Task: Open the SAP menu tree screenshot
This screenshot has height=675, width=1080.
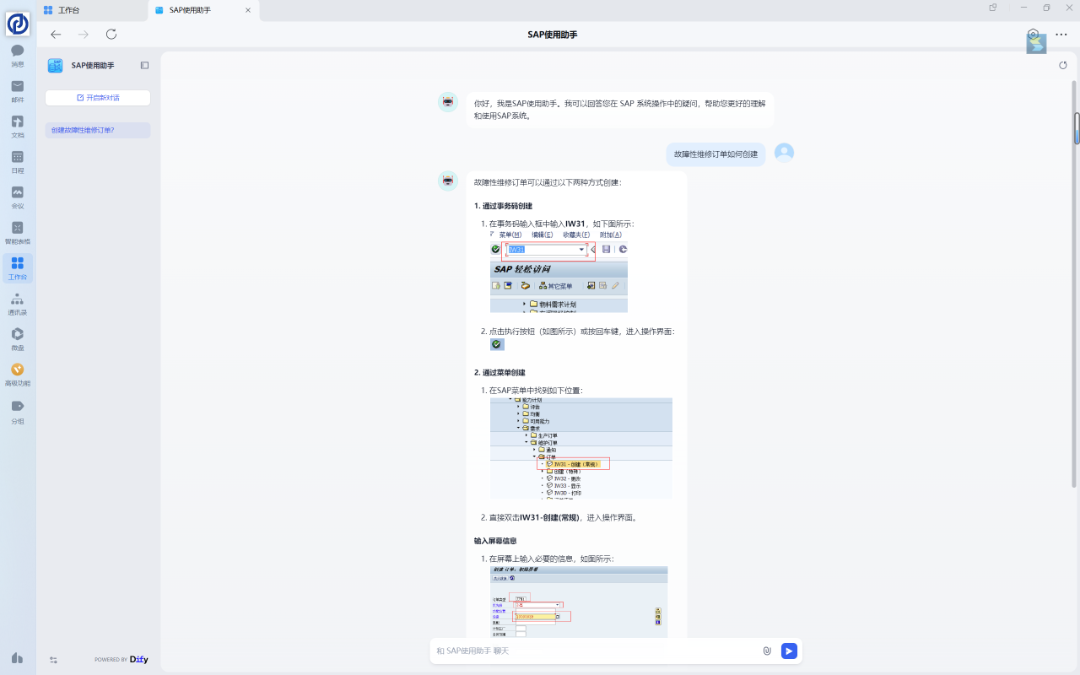Action: click(x=581, y=448)
